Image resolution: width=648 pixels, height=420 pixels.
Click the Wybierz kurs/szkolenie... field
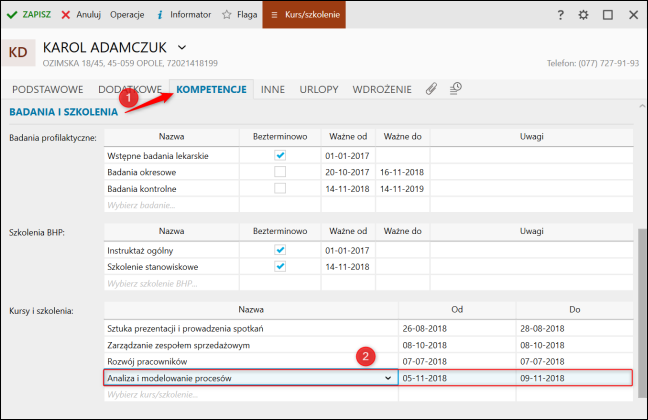click(251, 394)
